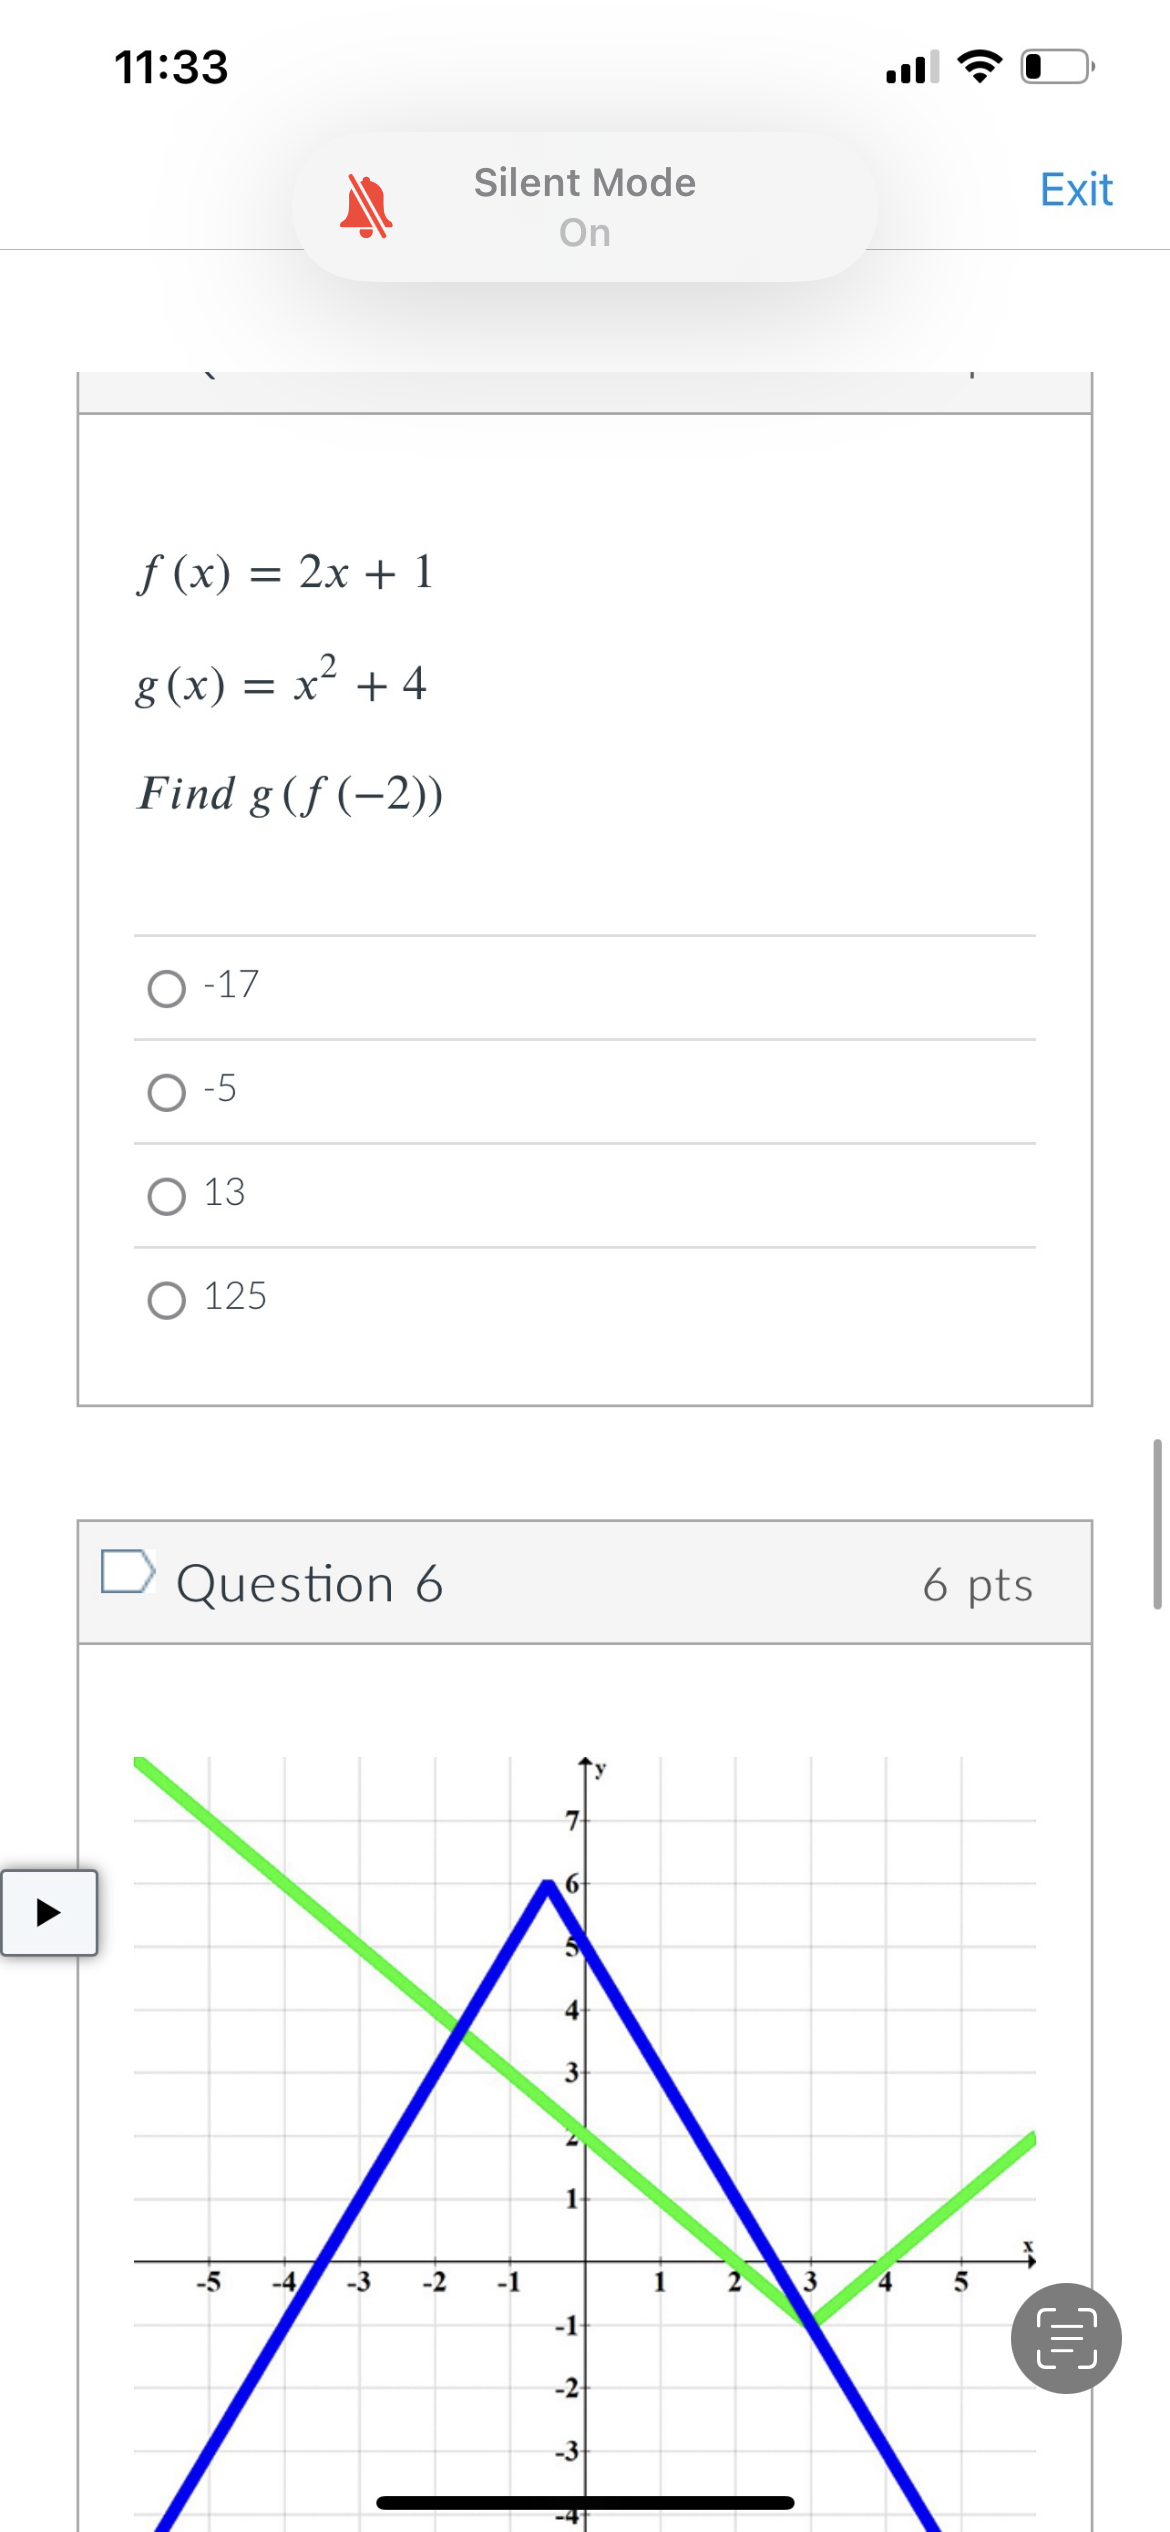Screen dimensions: 1170x2532
Task: Tap the silent mode bell icon
Action: point(368,203)
